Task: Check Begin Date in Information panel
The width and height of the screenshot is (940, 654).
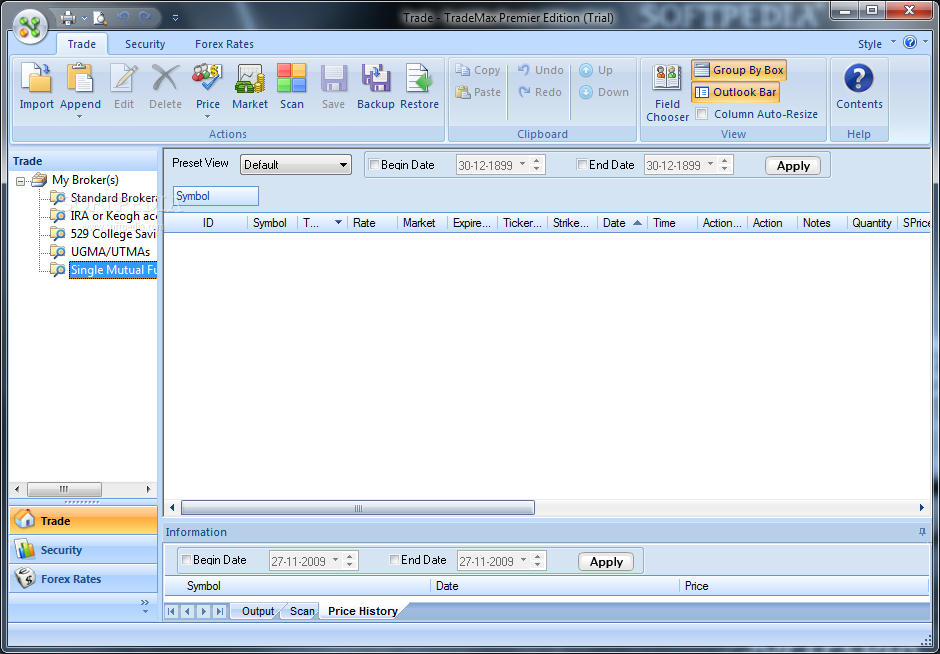Action: [186, 560]
